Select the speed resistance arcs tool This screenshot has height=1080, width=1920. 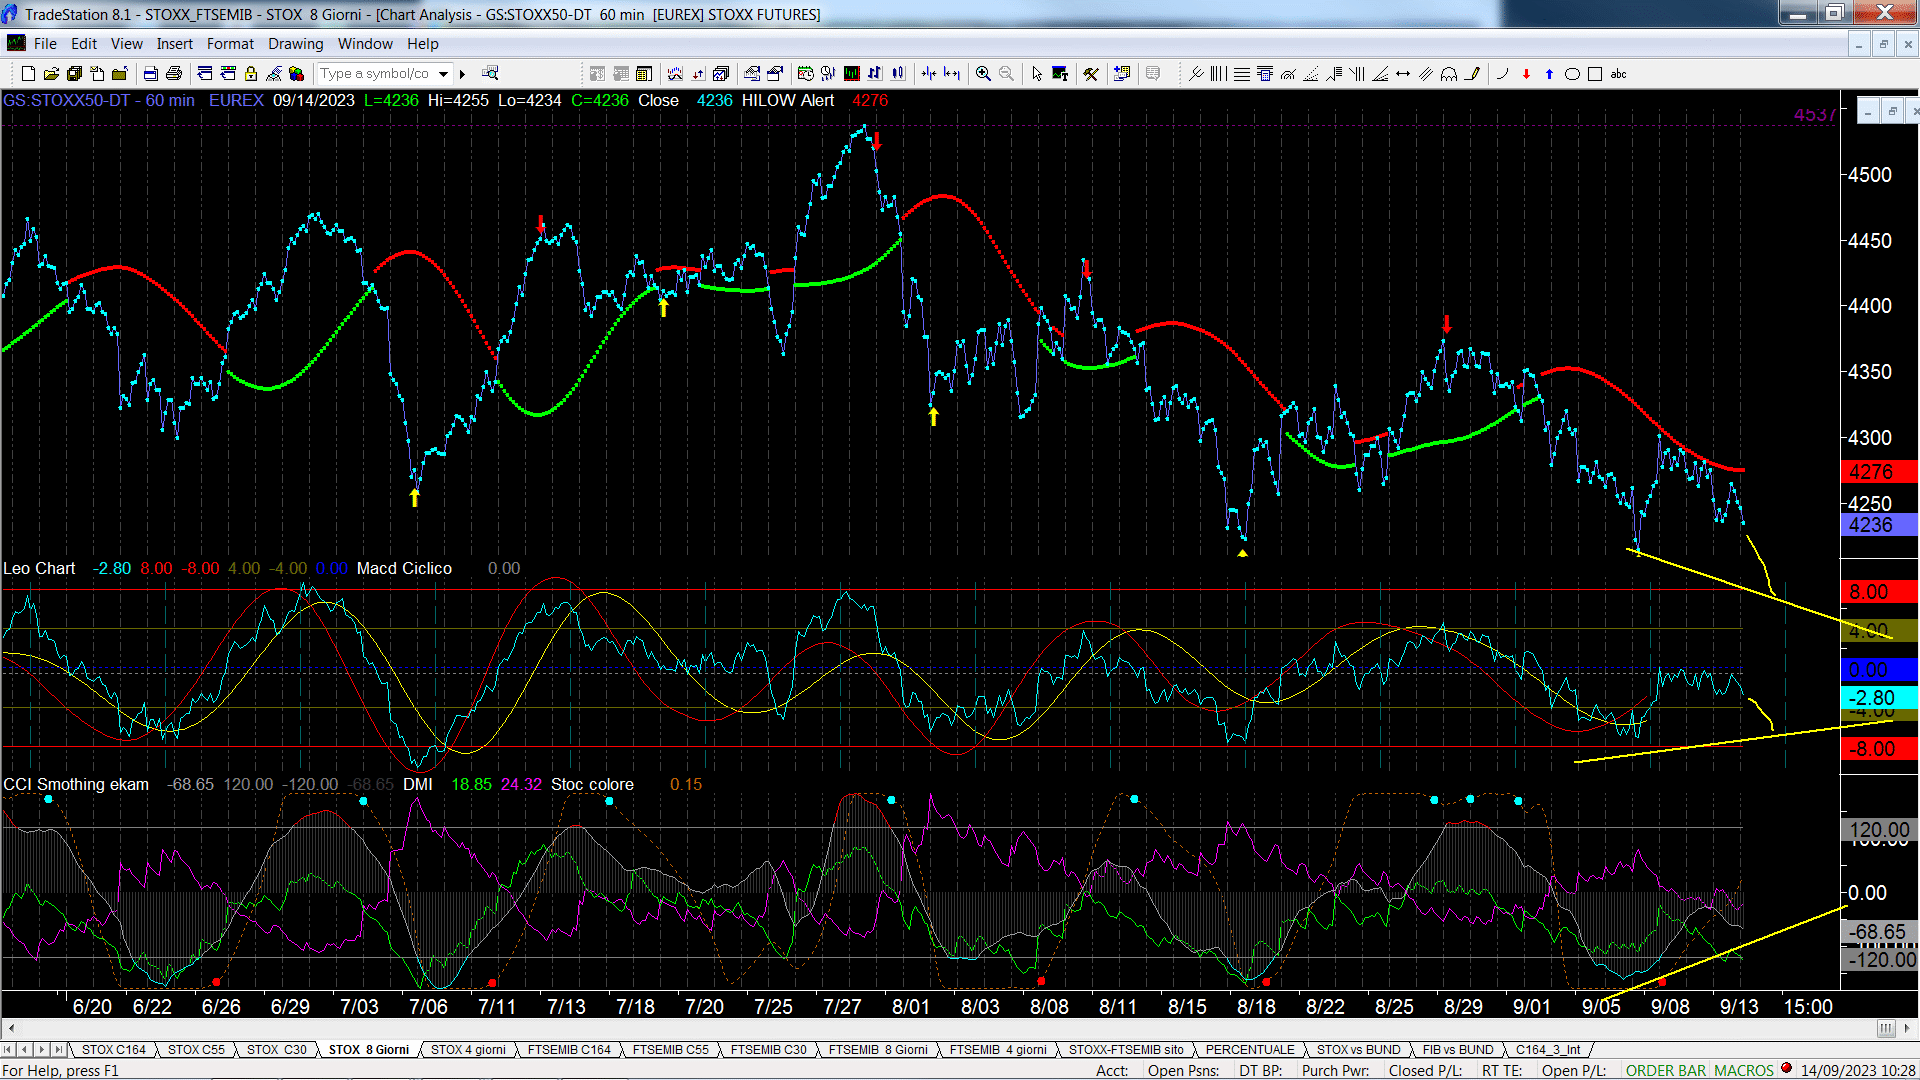click(x=1288, y=74)
